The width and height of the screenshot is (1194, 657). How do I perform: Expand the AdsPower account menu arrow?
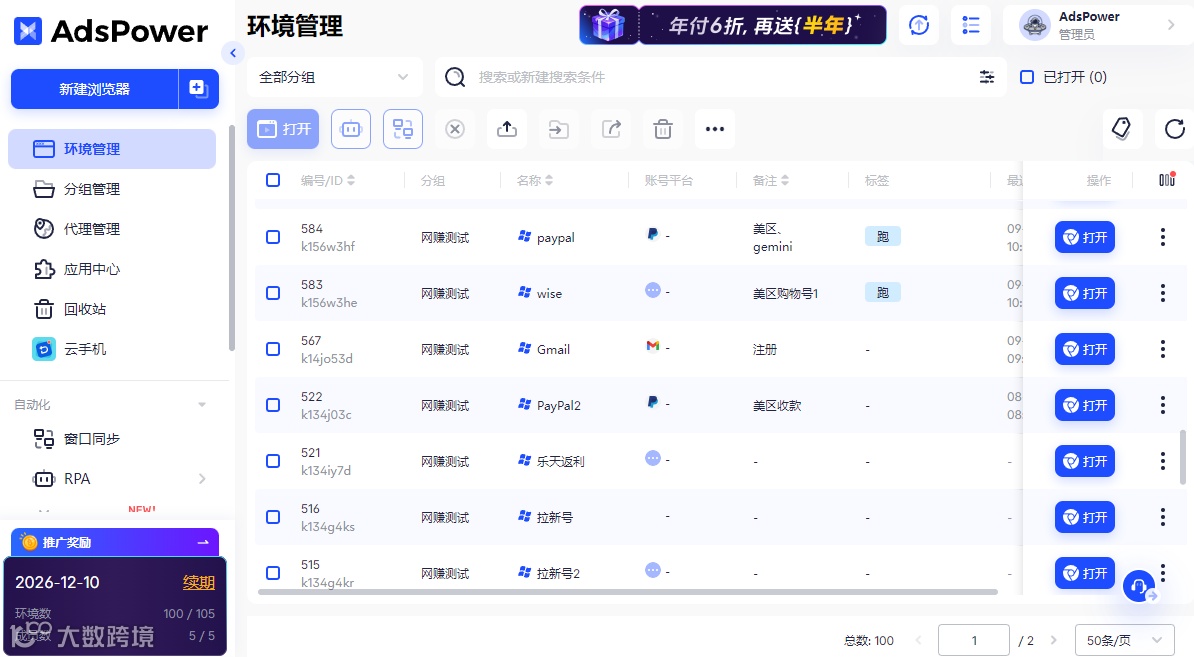[x=1171, y=25]
